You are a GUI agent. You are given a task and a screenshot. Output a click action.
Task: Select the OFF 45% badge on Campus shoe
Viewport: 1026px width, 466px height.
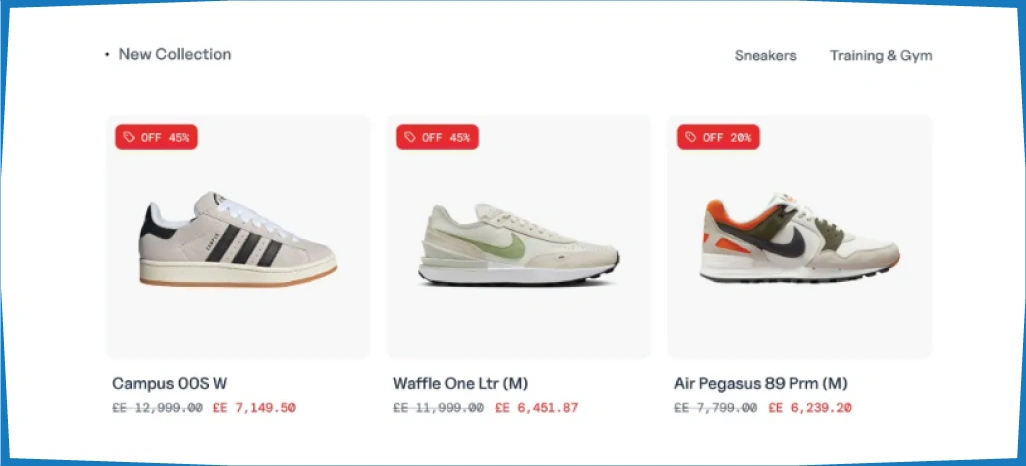pyautogui.click(x=156, y=137)
